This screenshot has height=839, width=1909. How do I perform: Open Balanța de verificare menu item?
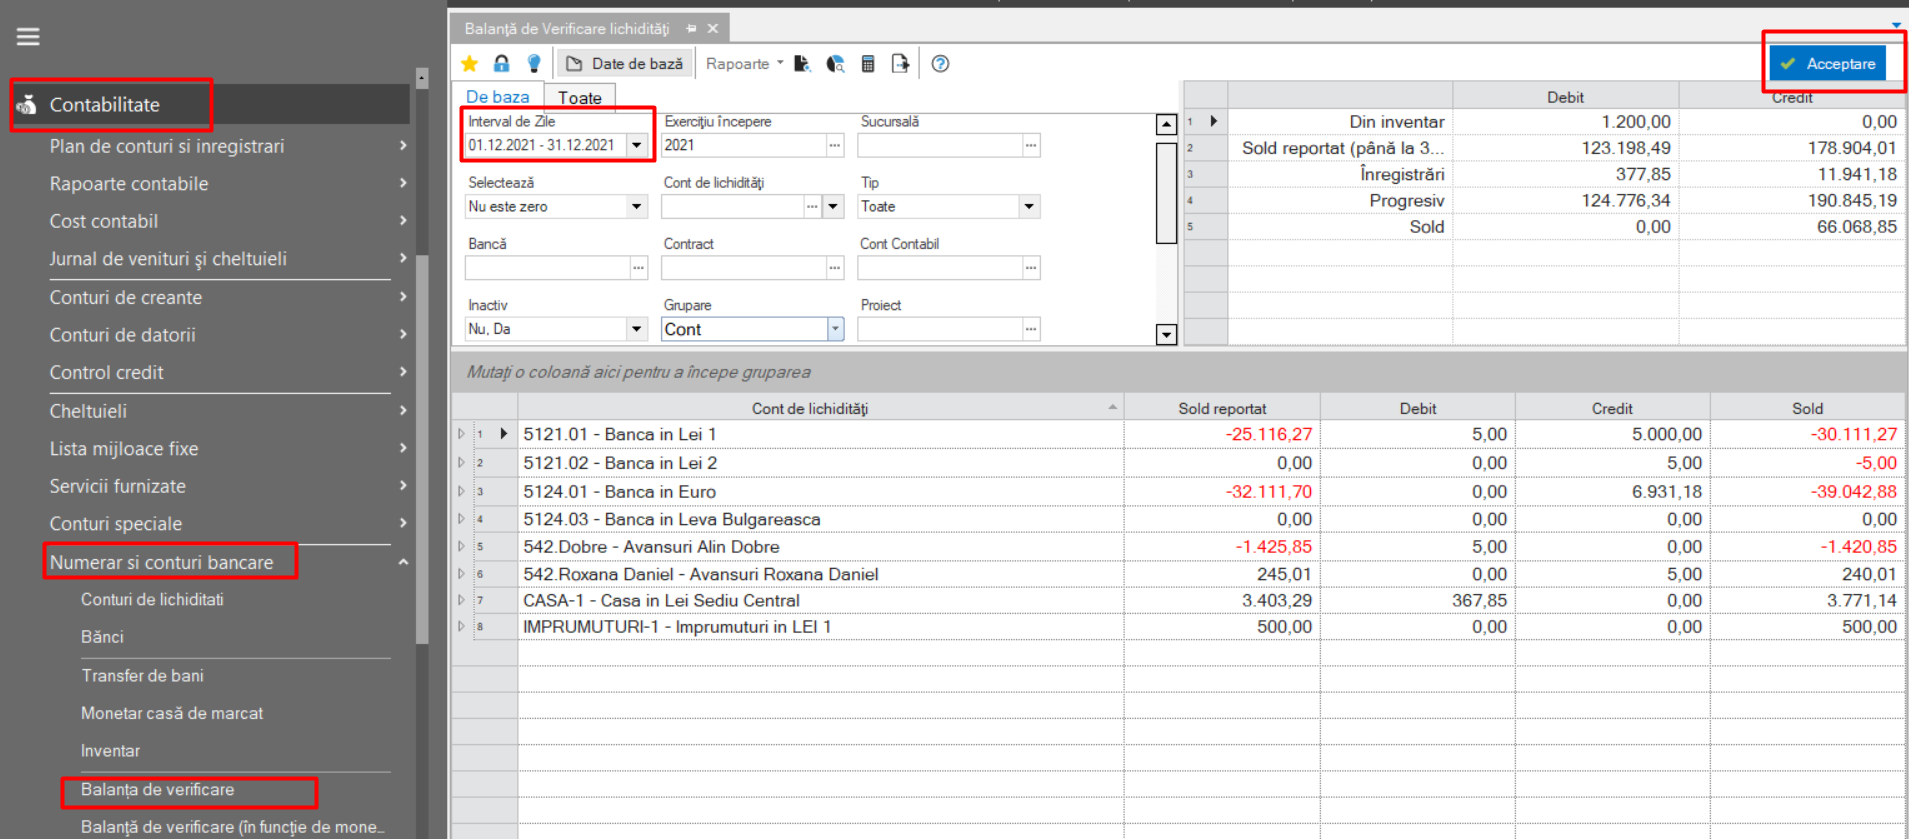158,790
